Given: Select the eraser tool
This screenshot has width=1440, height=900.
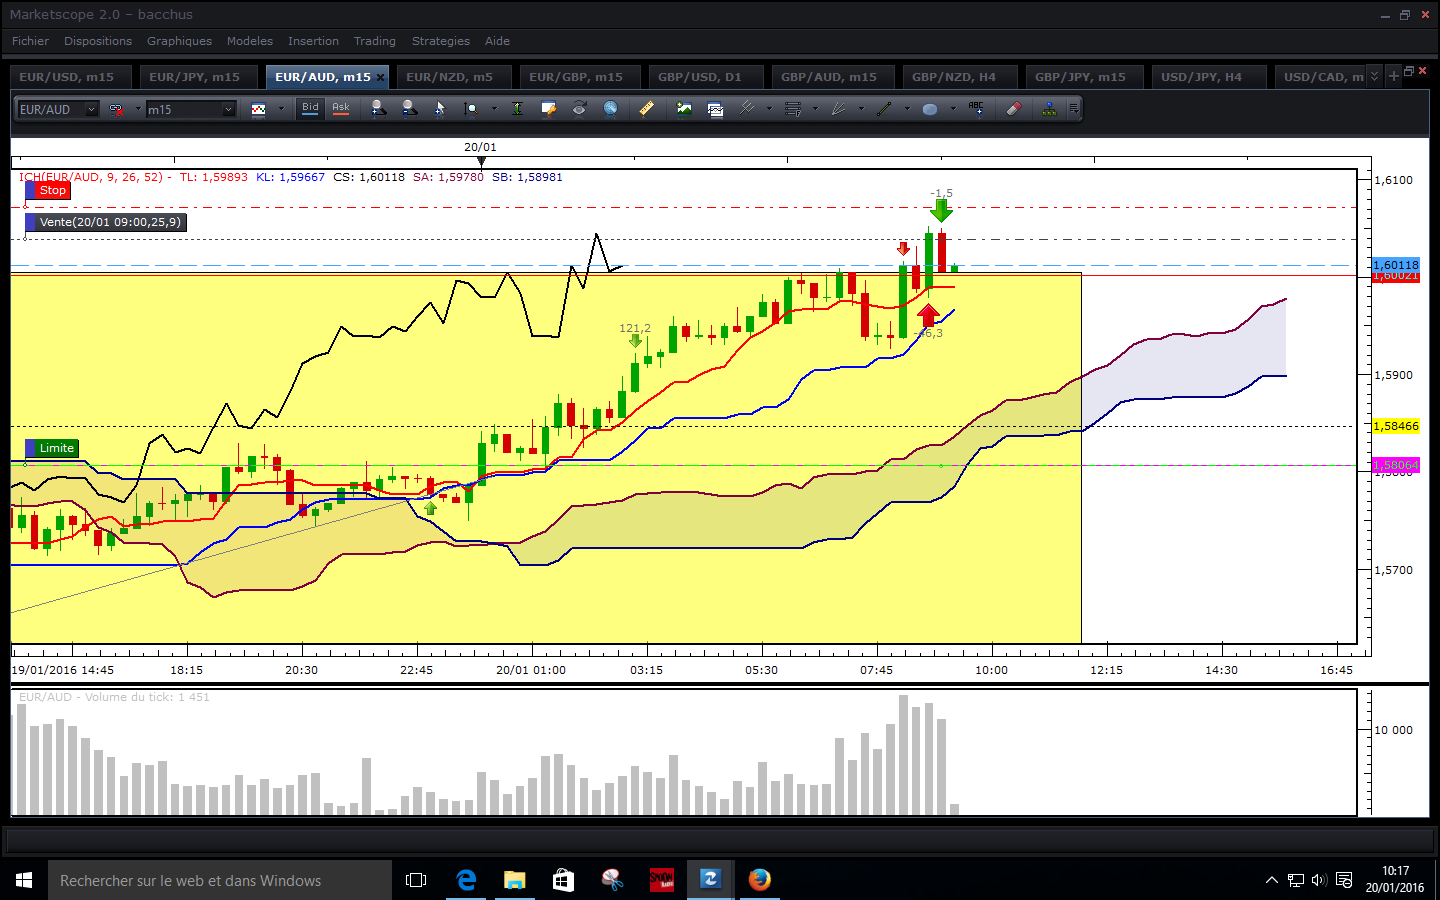Looking at the screenshot, I should point(1013,109).
